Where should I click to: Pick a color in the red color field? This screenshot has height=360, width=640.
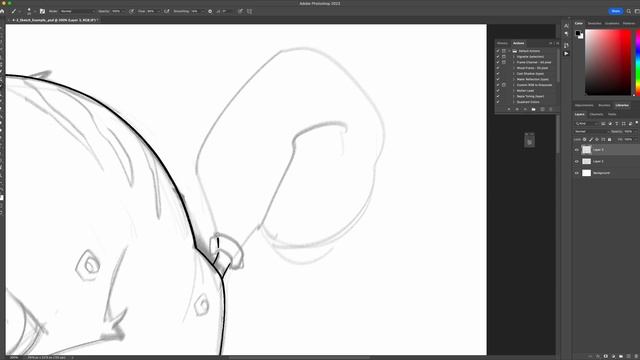click(x=608, y=62)
